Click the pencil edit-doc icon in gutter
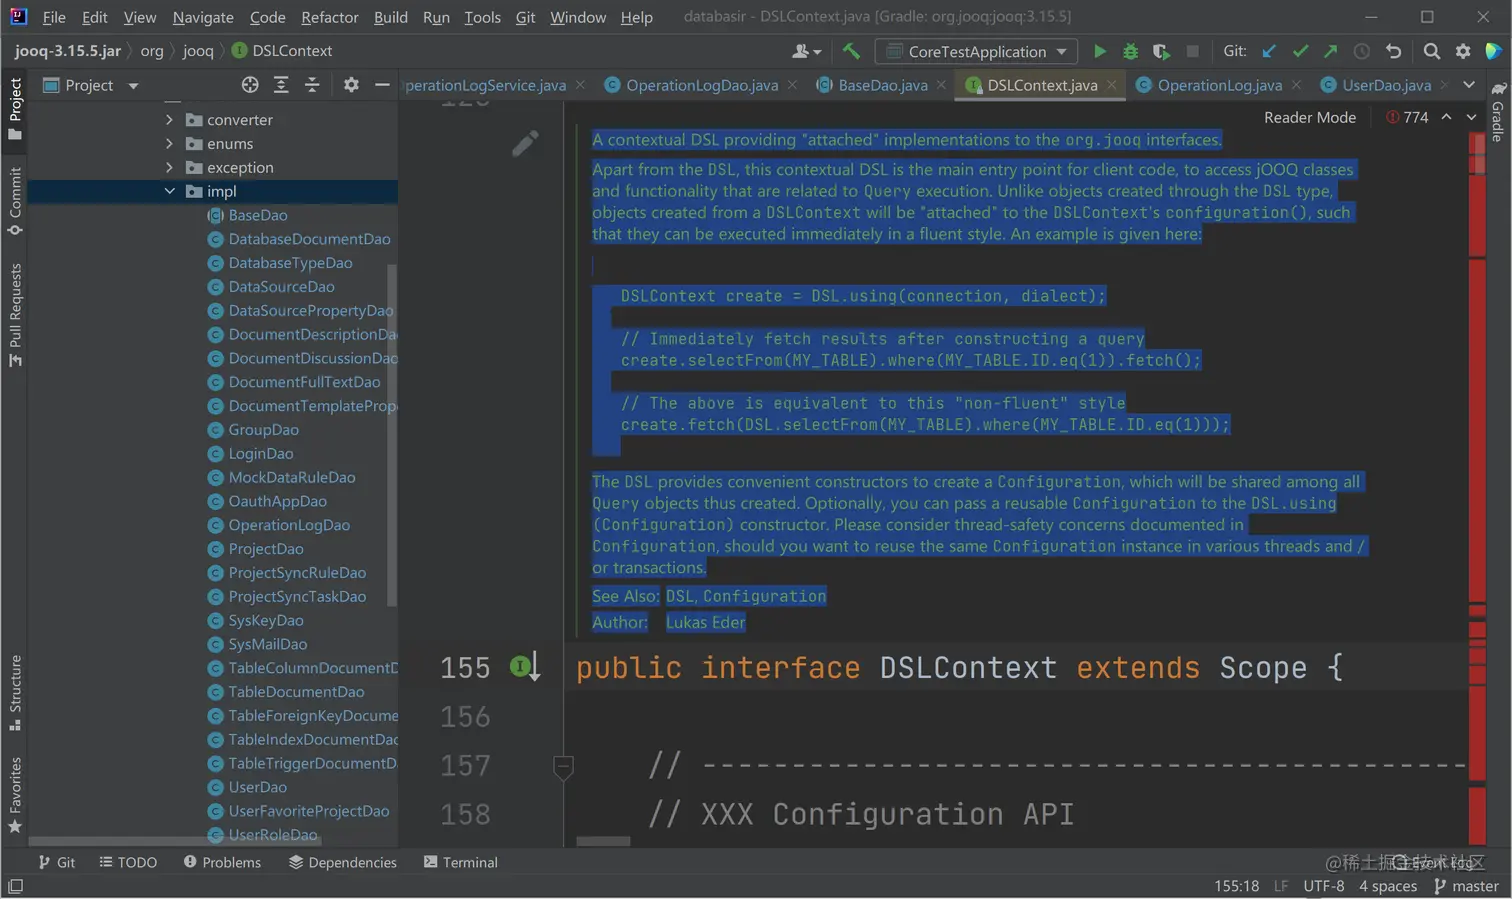Image resolution: width=1512 pixels, height=899 pixels. click(525, 144)
